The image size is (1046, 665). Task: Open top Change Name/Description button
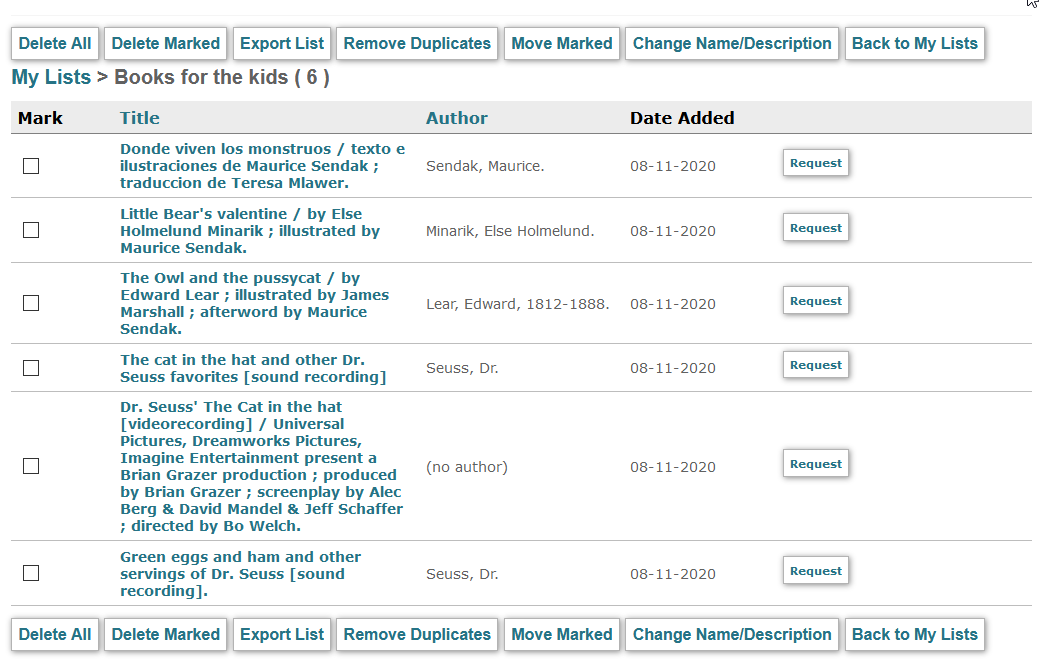[732, 43]
